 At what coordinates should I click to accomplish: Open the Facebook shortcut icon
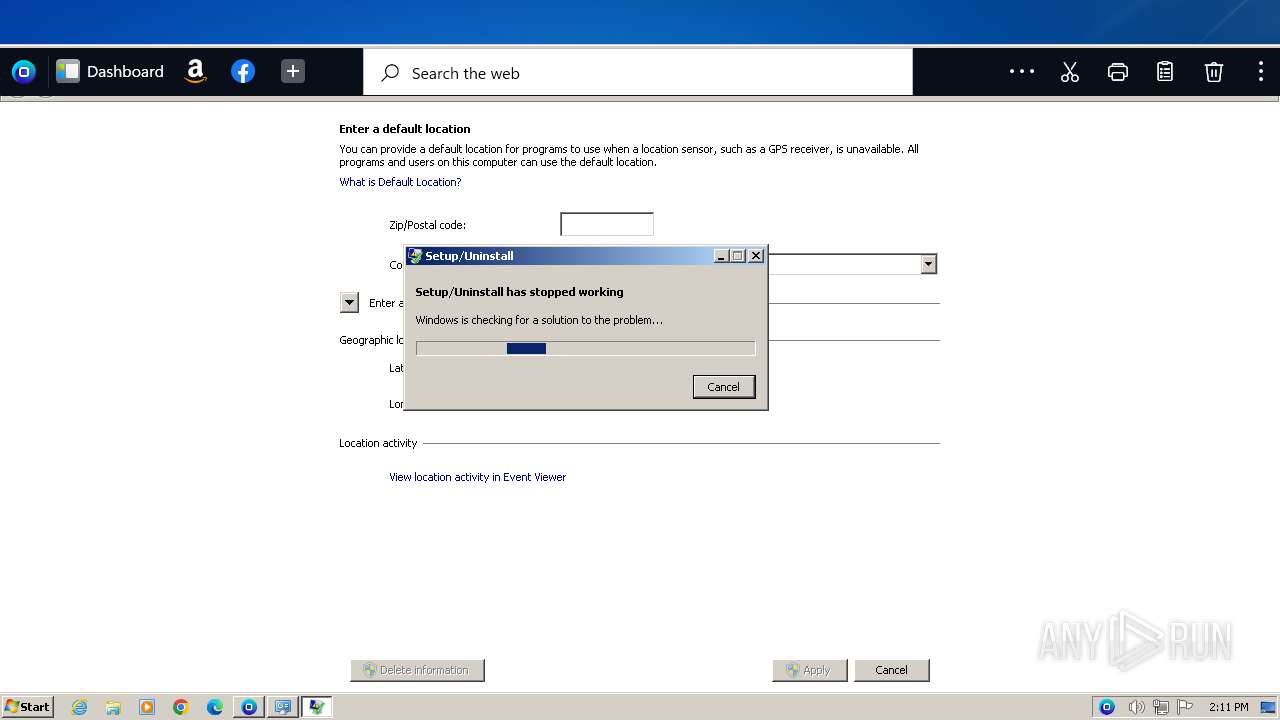243,71
